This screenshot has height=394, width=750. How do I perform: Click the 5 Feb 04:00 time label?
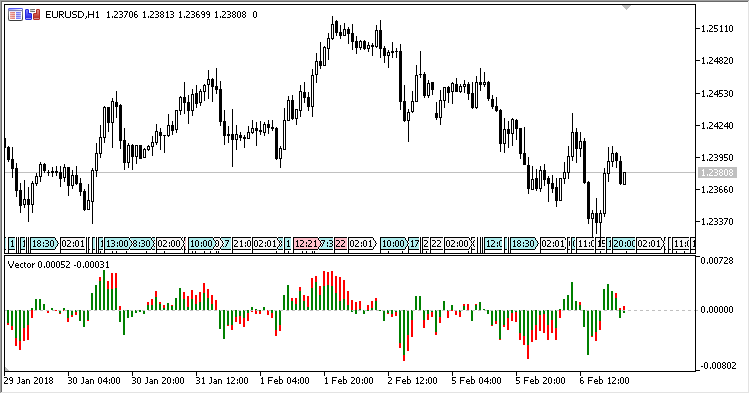coord(477,381)
